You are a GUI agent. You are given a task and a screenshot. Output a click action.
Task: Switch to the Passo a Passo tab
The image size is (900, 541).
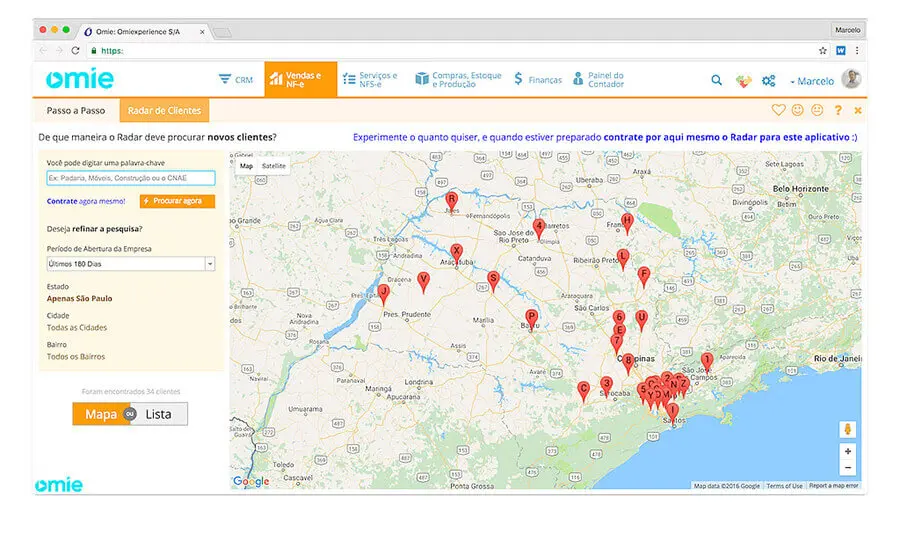pos(75,110)
